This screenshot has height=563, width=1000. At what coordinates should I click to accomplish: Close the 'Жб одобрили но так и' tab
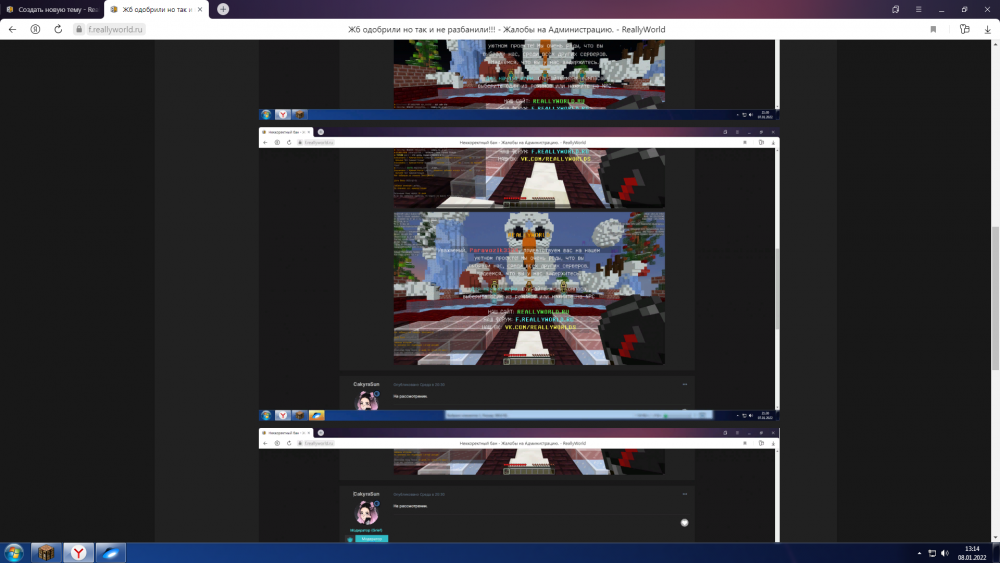coord(200,10)
